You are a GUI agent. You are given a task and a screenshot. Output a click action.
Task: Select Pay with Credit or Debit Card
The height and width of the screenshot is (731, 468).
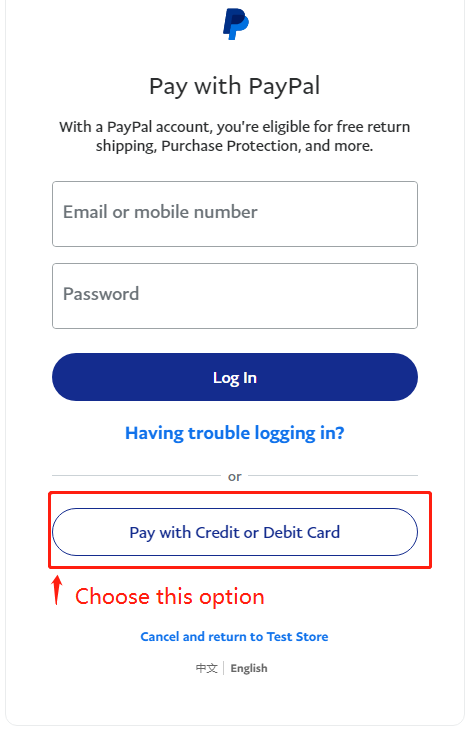click(235, 532)
